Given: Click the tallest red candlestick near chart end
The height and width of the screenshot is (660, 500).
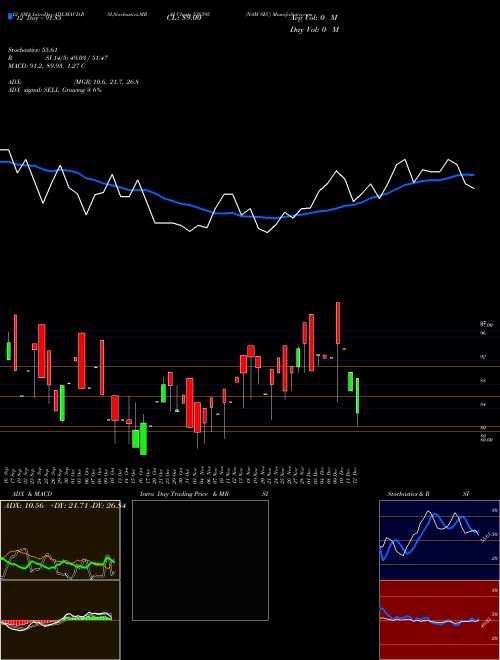Looking at the screenshot, I should pyautogui.click(x=338, y=323).
